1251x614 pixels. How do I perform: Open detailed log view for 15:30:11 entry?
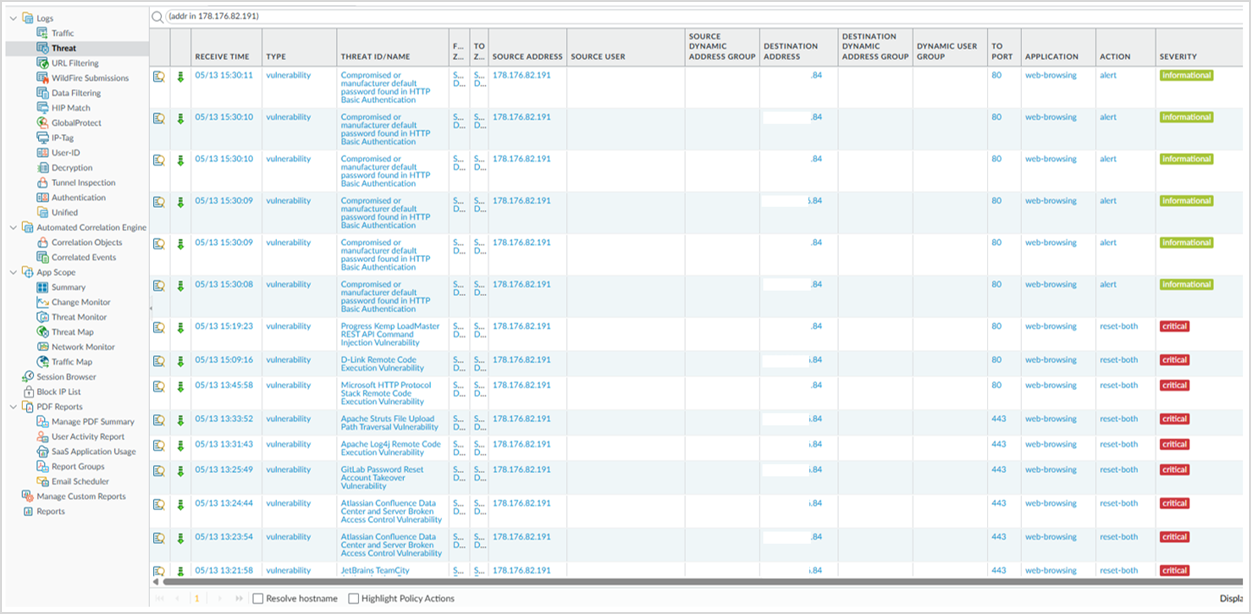(159, 76)
